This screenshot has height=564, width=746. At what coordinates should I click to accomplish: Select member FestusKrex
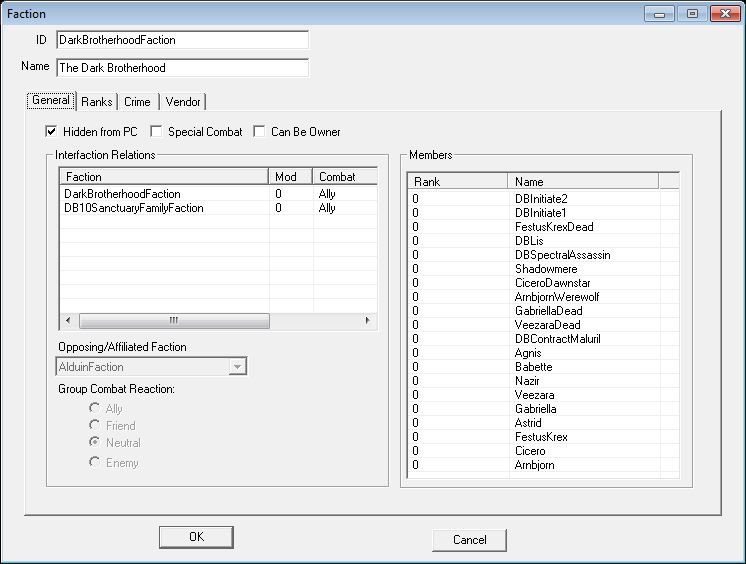pos(541,437)
